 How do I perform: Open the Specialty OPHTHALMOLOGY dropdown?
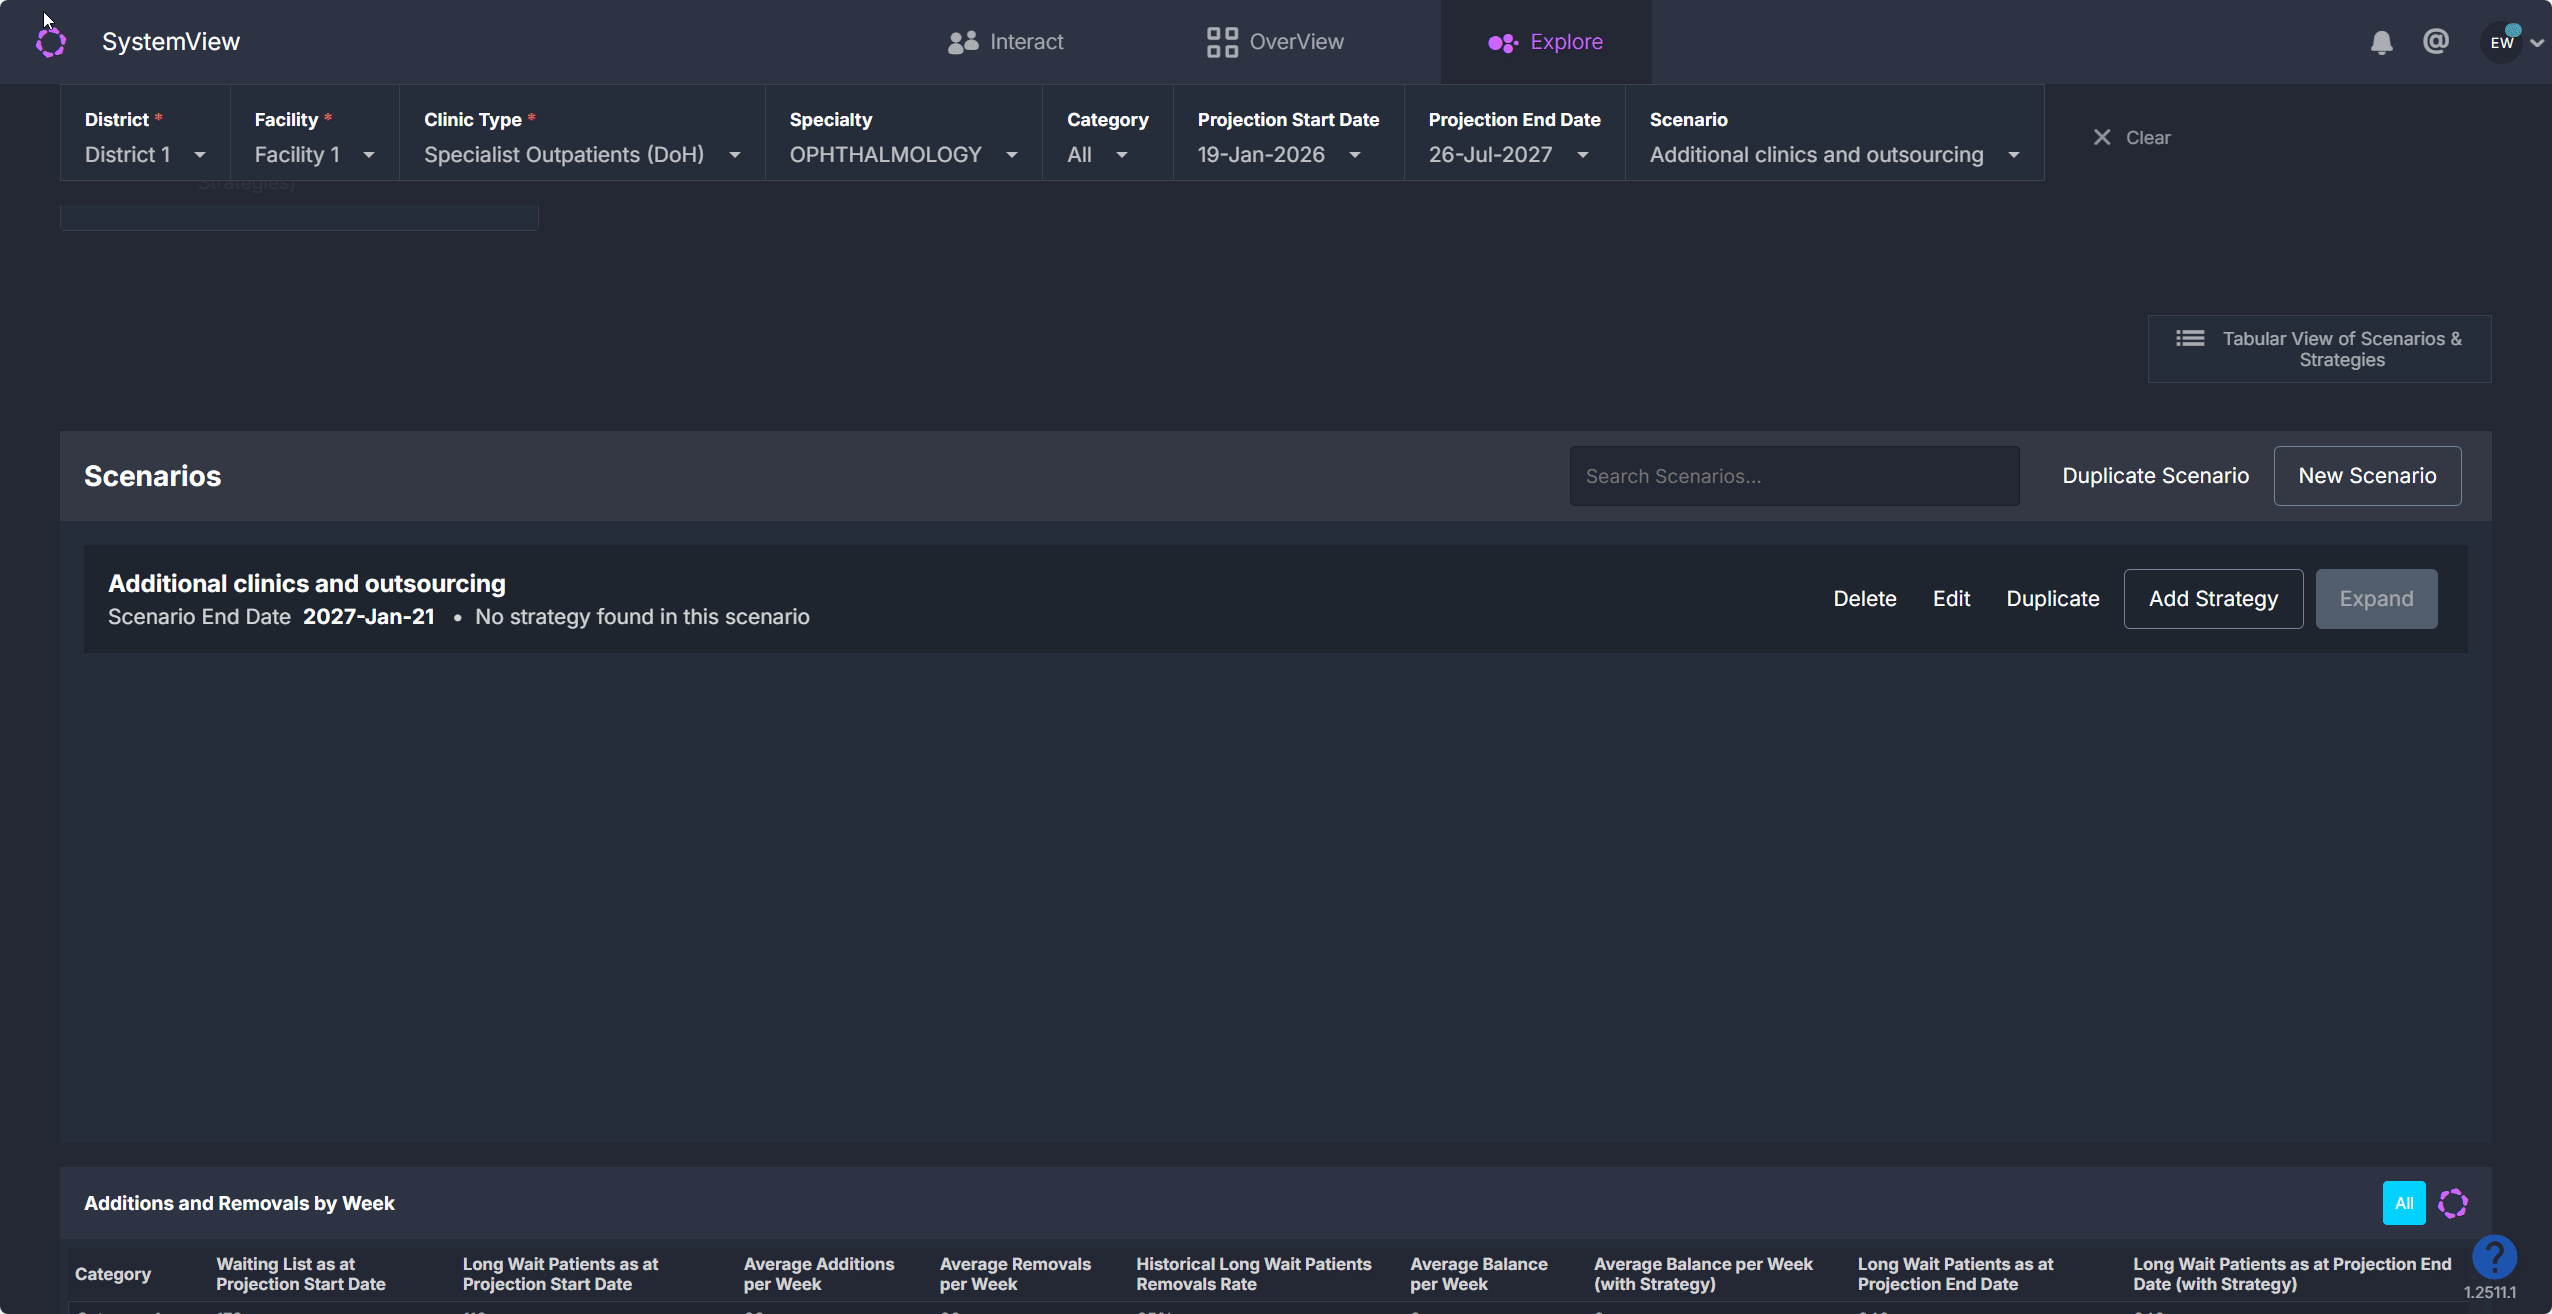[x=903, y=155]
